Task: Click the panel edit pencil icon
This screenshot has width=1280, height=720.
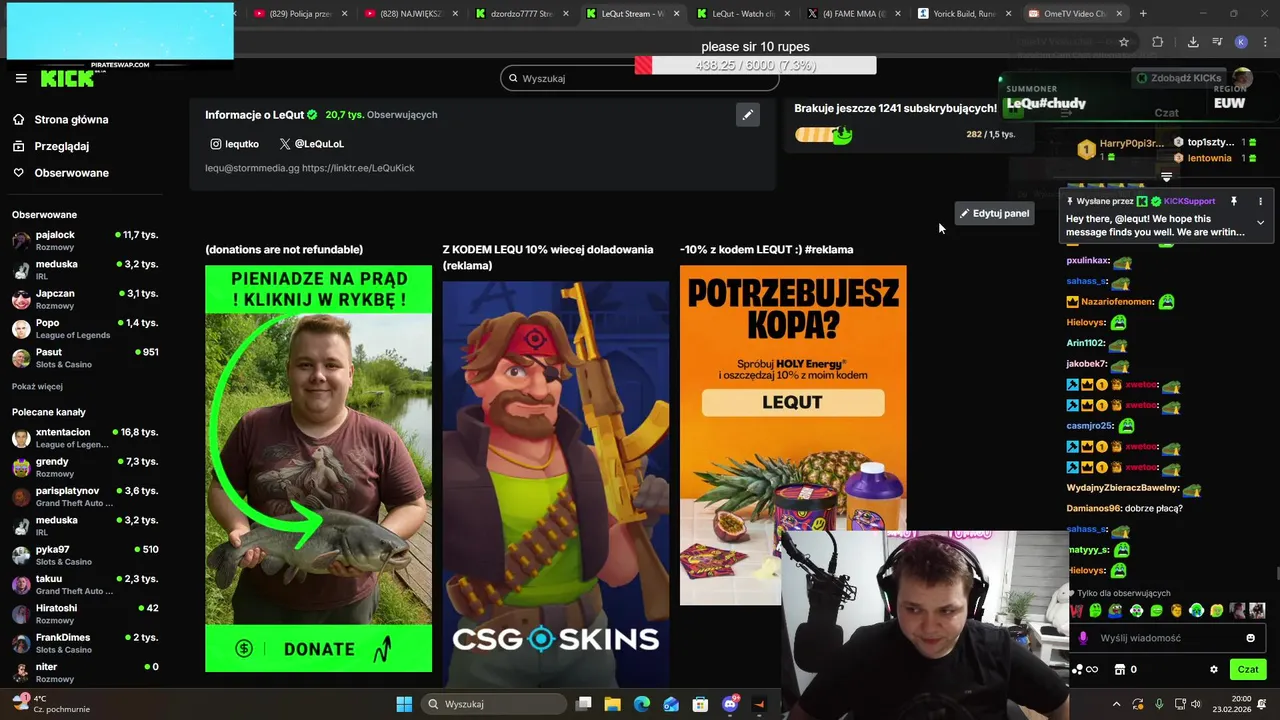Action: (747, 115)
